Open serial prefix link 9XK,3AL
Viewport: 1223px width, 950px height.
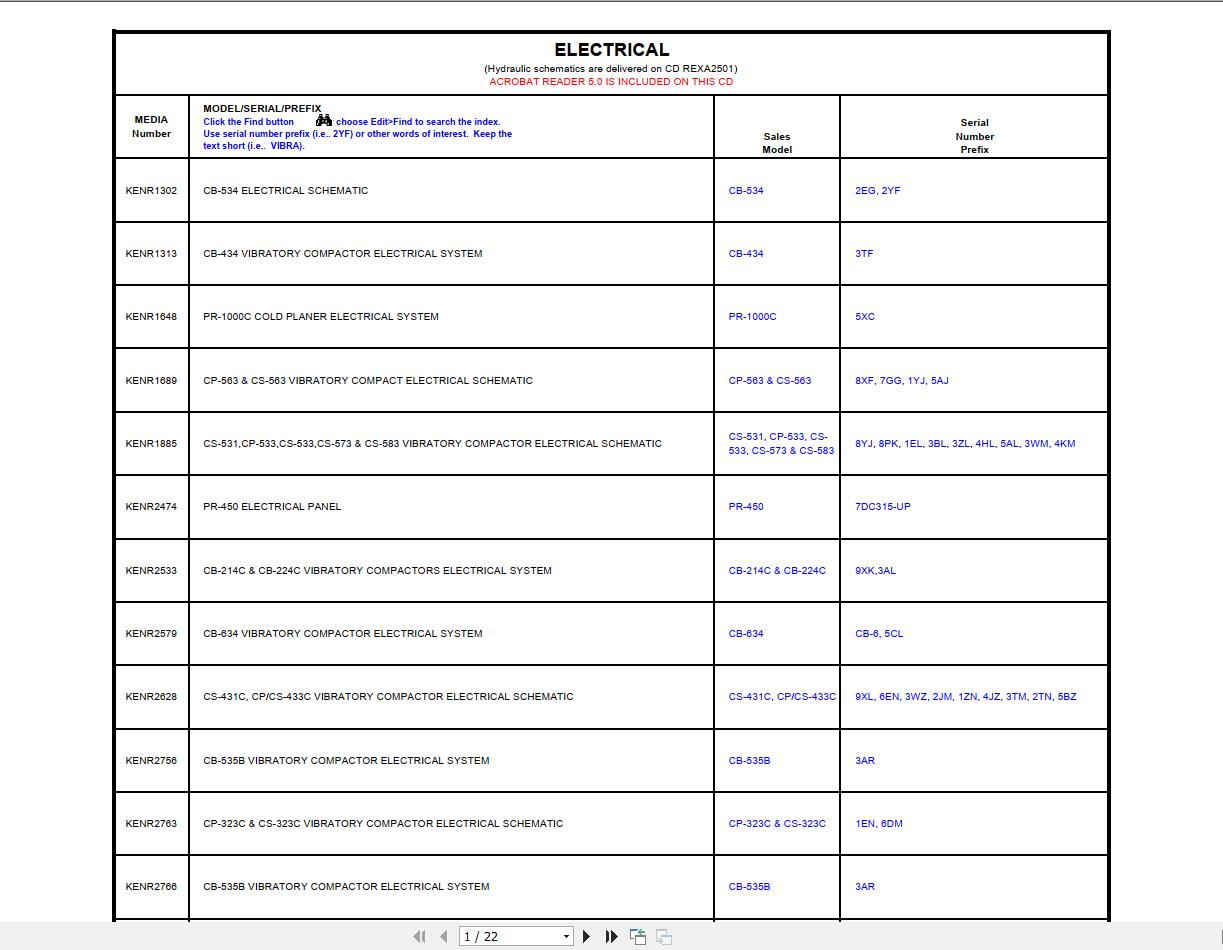pyautogui.click(x=876, y=570)
